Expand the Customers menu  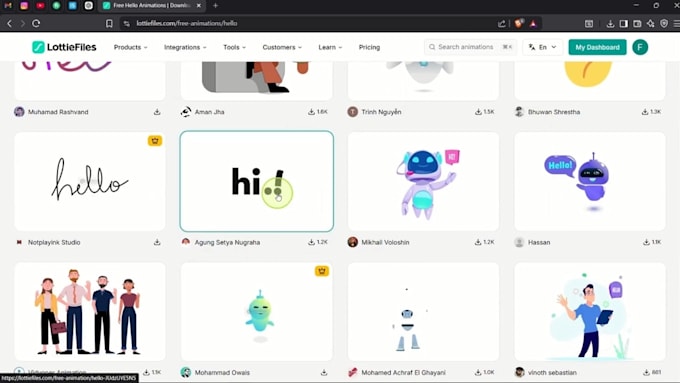point(282,47)
